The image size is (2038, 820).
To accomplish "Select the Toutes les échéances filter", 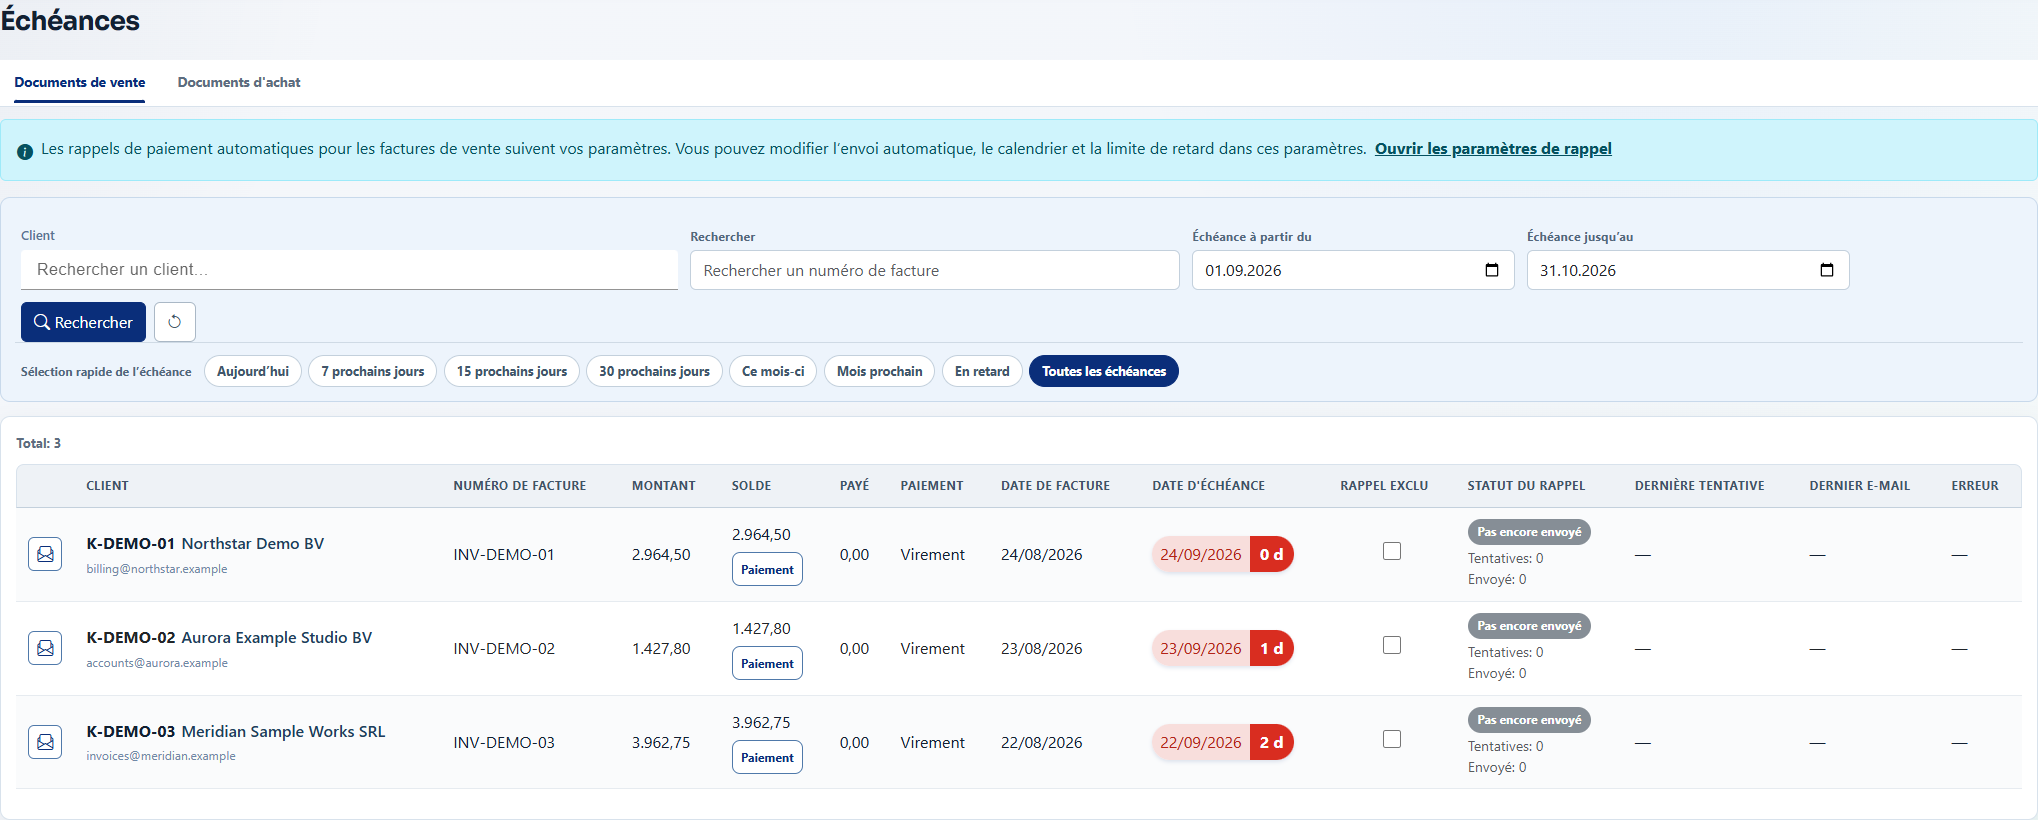I will click(x=1104, y=371).
